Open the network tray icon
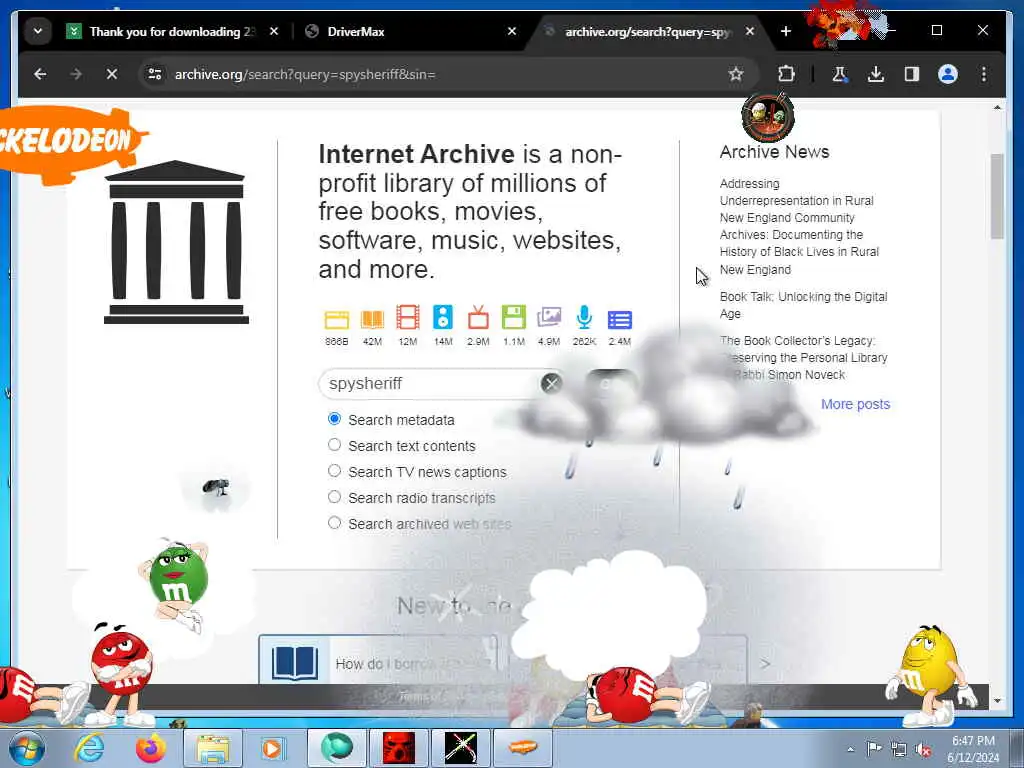This screenshot has height=768, width=1024. [899, 750]
